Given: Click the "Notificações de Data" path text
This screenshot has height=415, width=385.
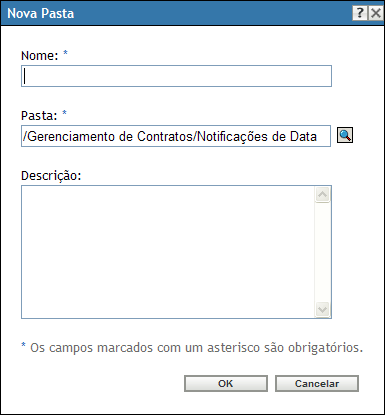Looking at the screenshot, I should point(257,137).
